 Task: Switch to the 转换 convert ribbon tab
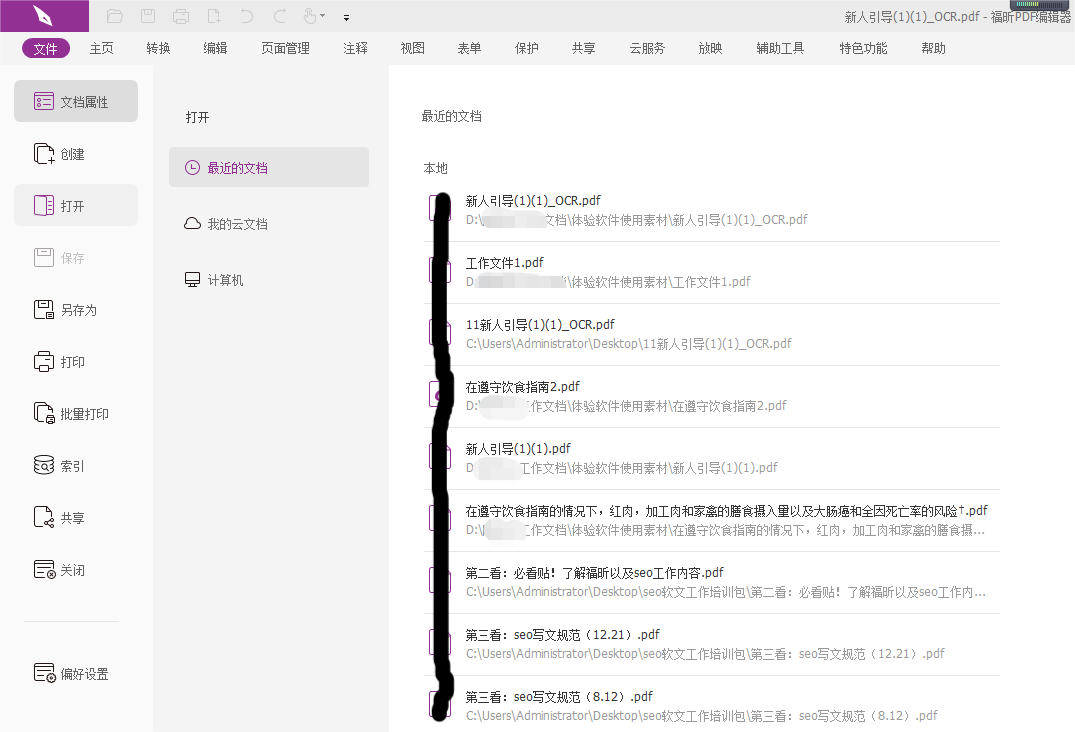[x=157, y=47]
